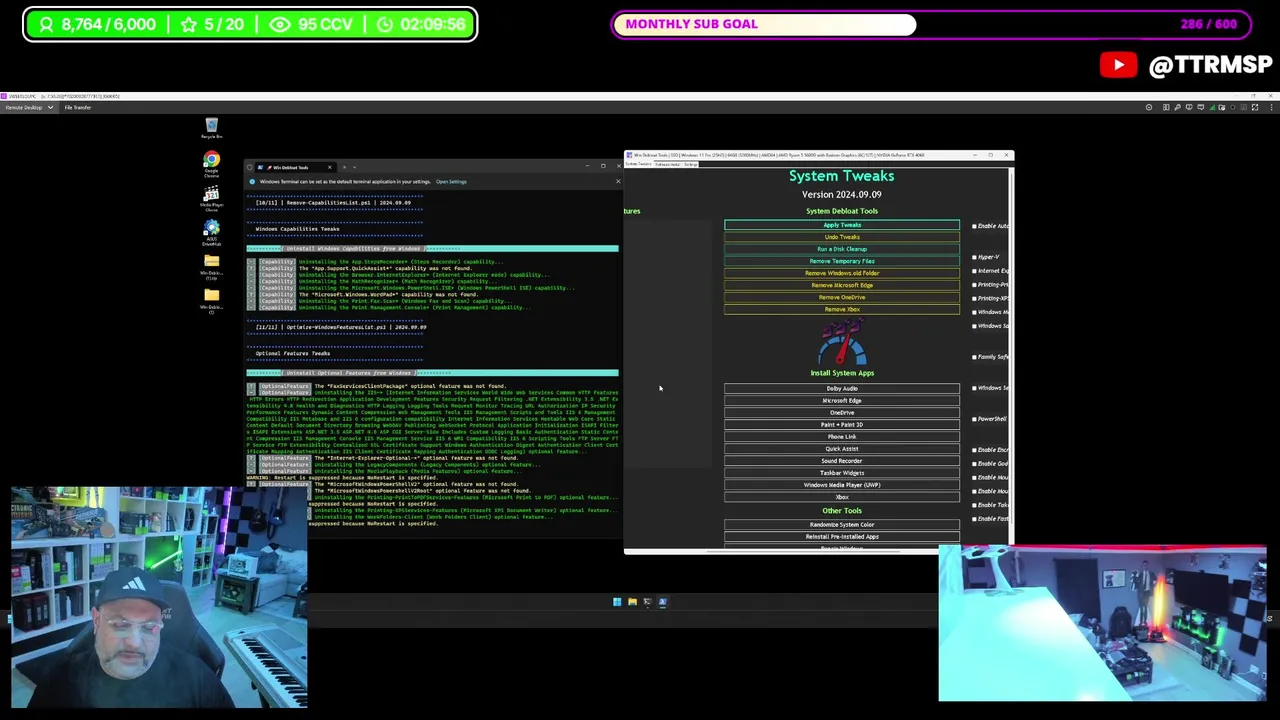This screenshot has width=1280, height=720.
Task: Click Remove Xbox button
Action: [842, 309]
